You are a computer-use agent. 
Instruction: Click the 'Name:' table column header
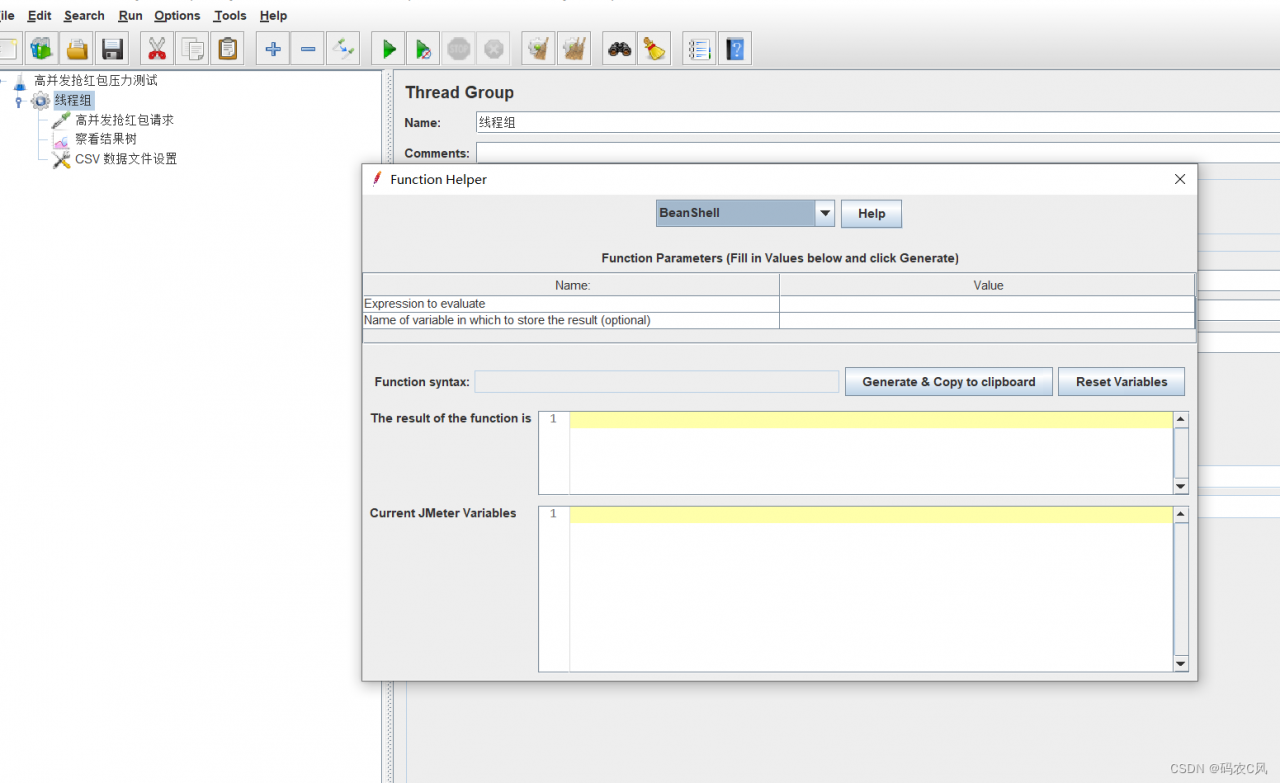pos(572,285)
